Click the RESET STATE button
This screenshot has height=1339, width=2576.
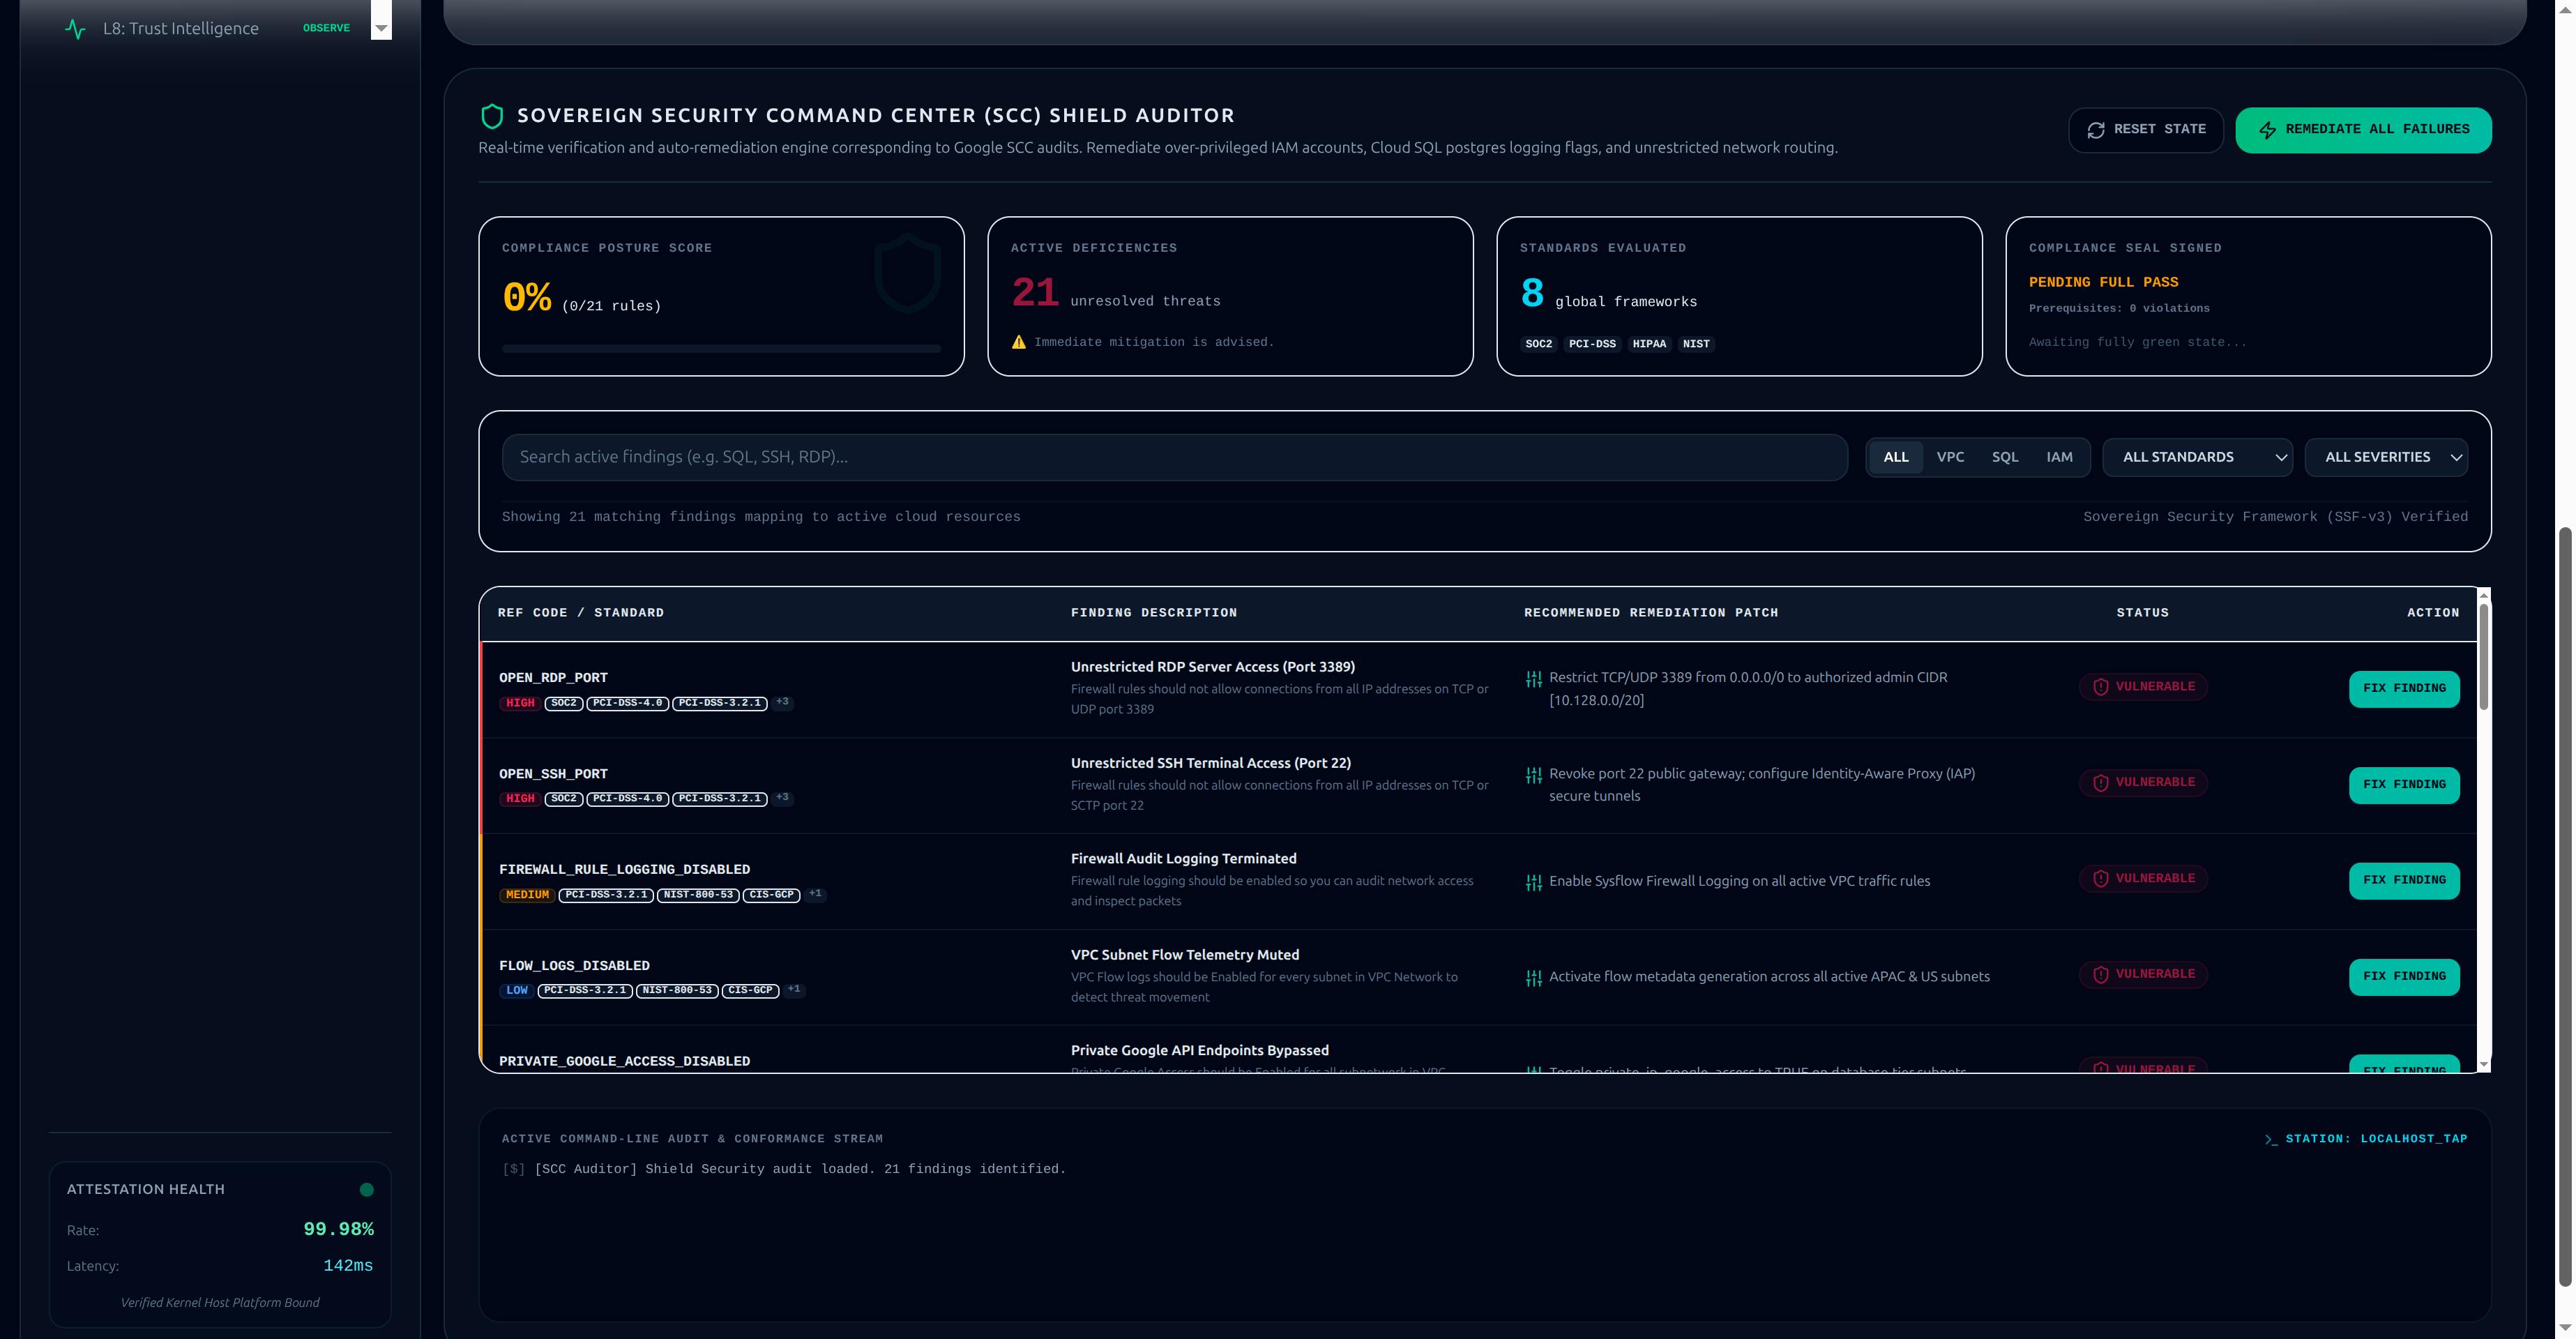[x=2145, y=130]
